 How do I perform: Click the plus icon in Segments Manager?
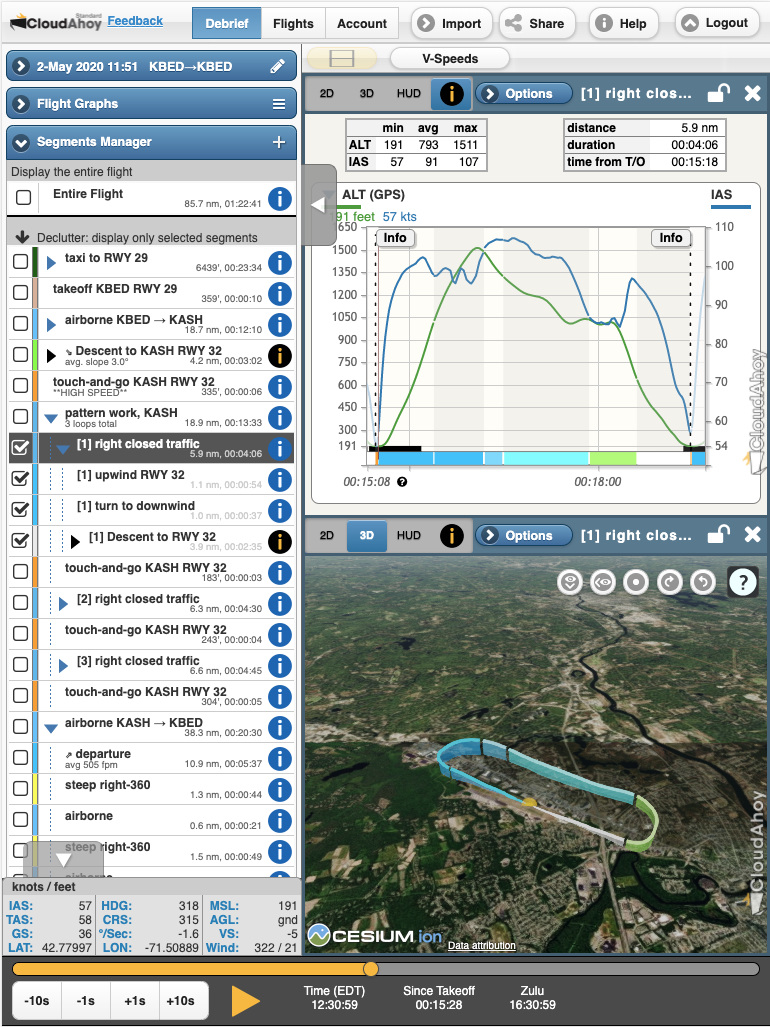point(279,142)
